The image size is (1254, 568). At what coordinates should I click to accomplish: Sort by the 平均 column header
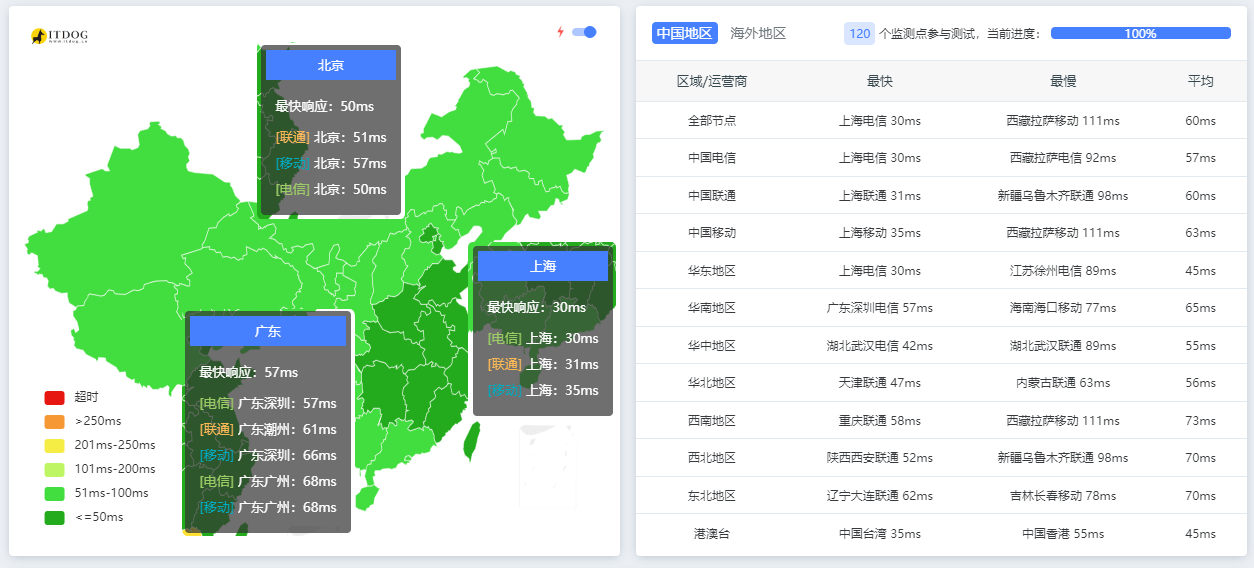pos(1200,81)
